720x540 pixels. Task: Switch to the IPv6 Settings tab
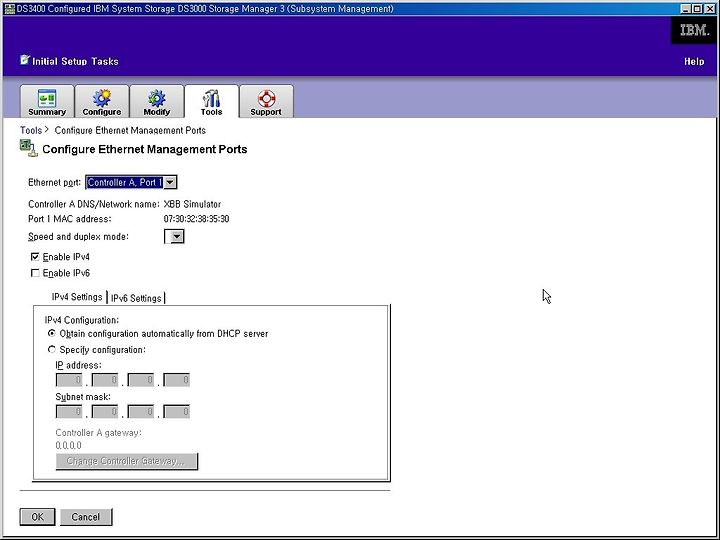[x=136, y=298]
